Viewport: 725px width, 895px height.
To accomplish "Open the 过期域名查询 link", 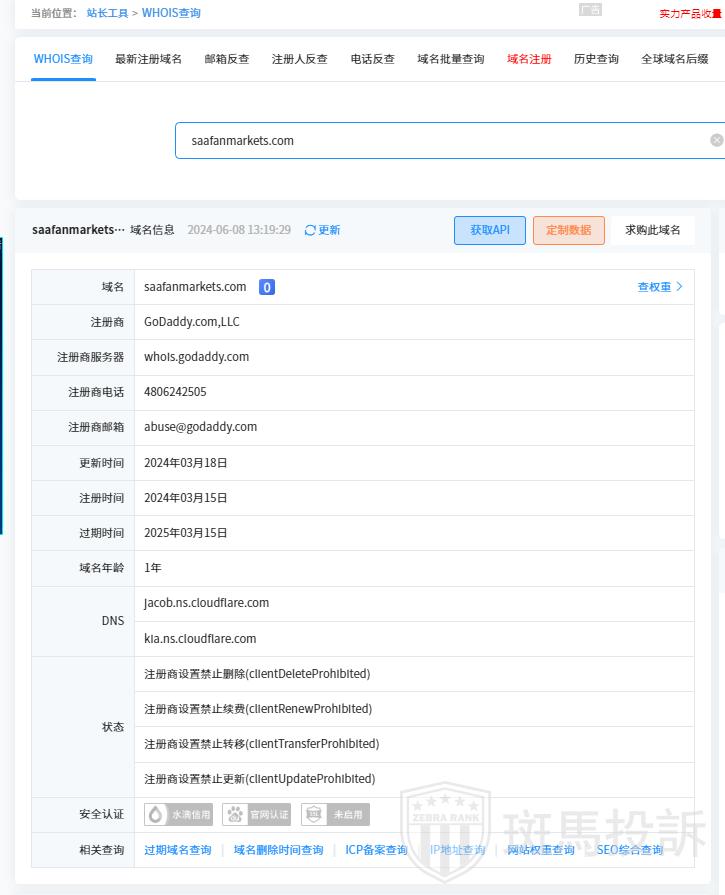I will (178, 850).
